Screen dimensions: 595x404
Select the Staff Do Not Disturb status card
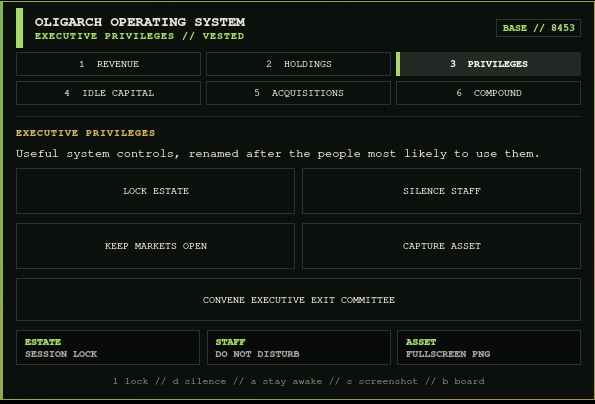[x=299, y=347]
